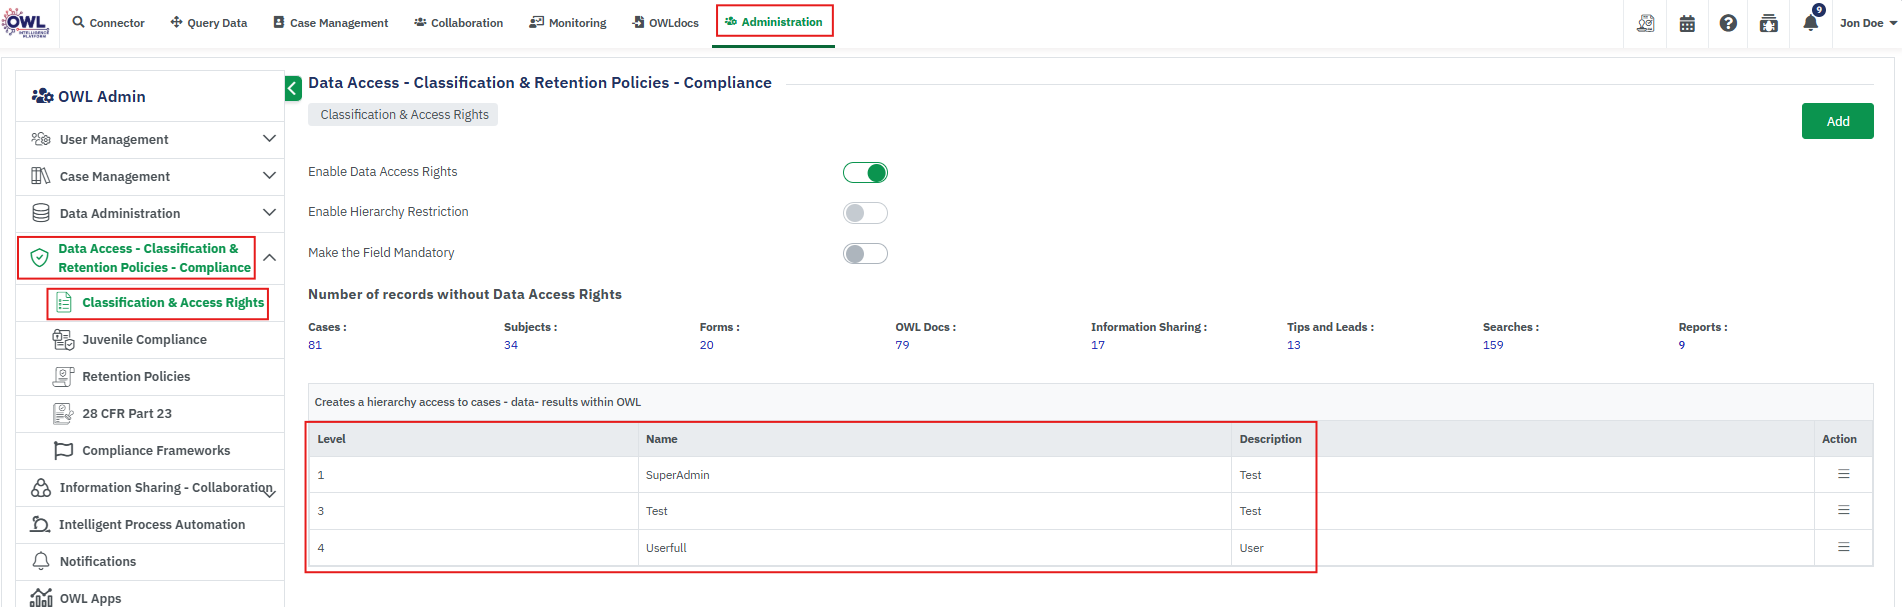Viewport: 1902px width, 607px height.
Task: Switch to the Monitoring menu
Action: tap(568, 23)
